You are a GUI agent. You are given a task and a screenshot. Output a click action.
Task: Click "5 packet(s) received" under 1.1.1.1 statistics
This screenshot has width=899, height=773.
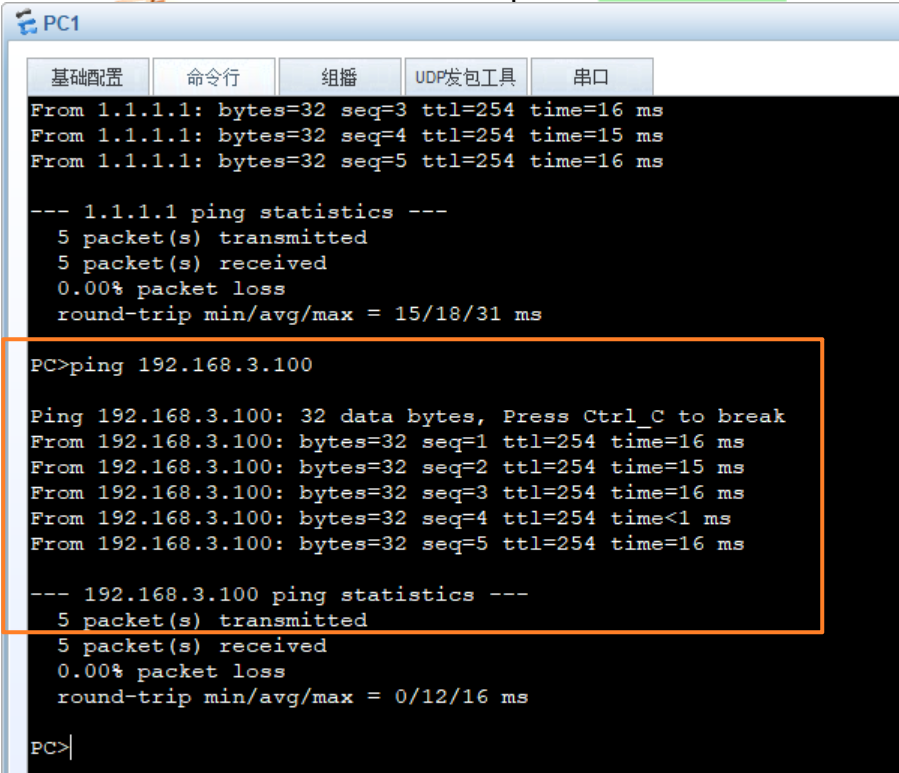[191, 263]
